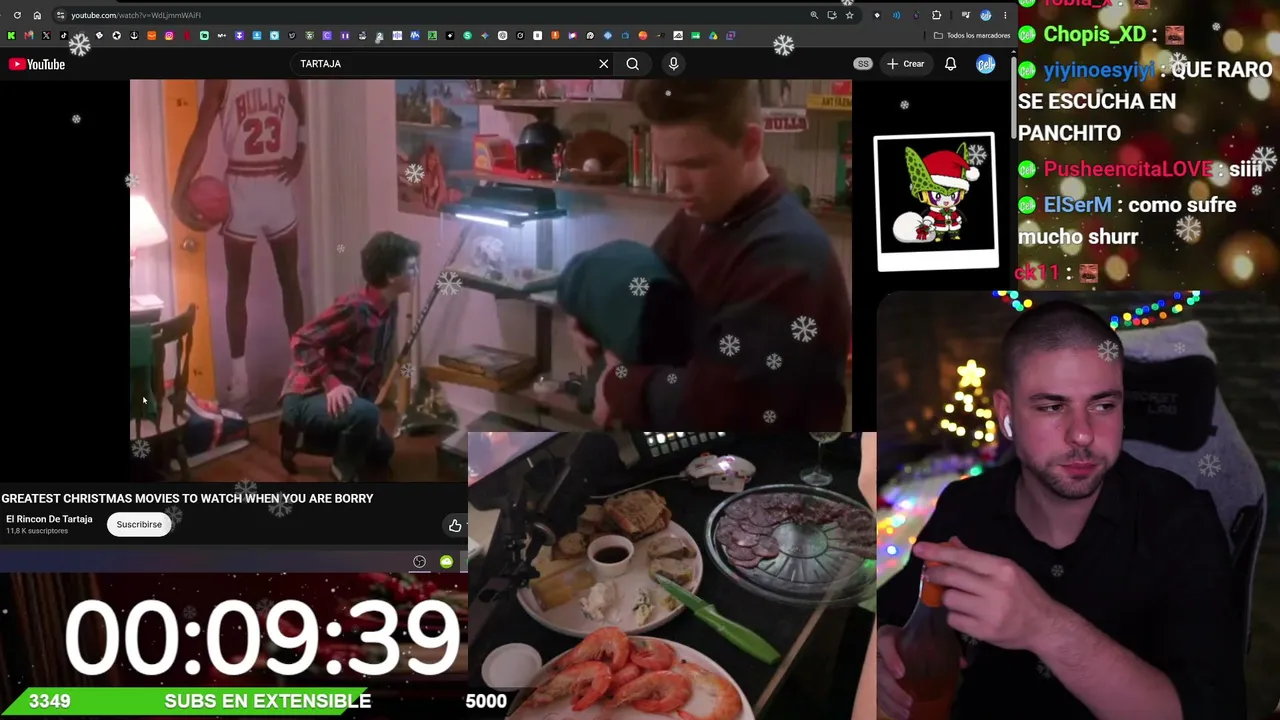Open the Kick bookmark with green K
This screenshot has width=1280, height=720.
coord(11,36)
